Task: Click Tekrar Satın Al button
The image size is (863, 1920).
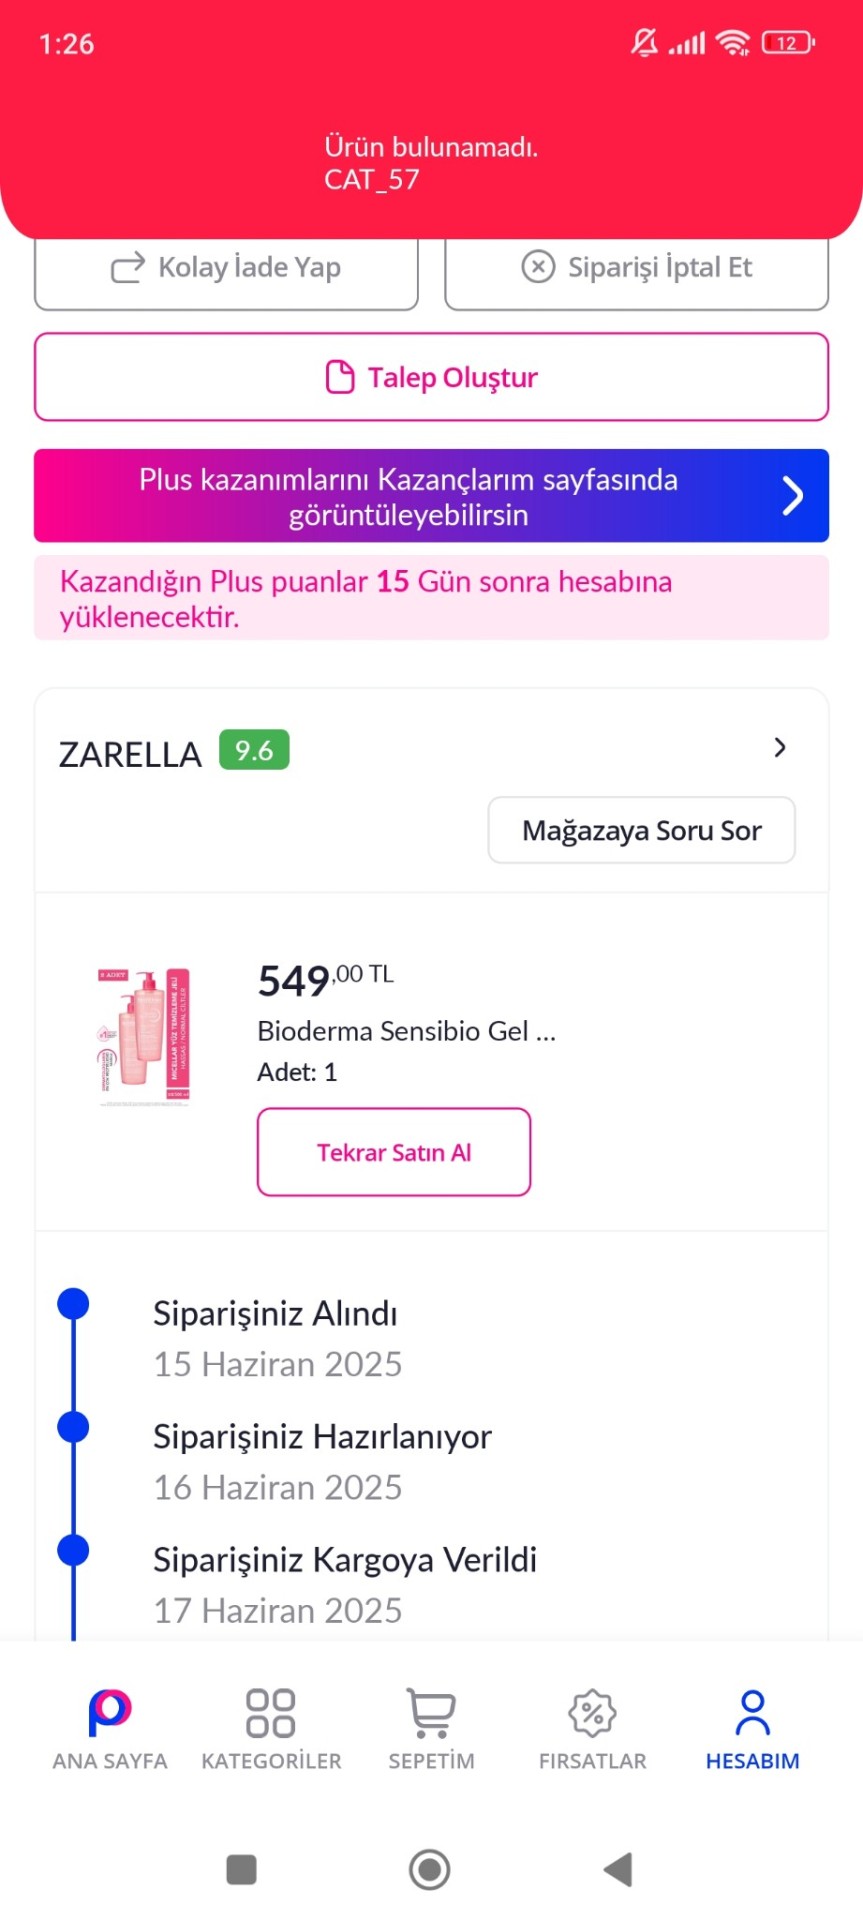Action: pyautogui.click(x=394, y=1152)
